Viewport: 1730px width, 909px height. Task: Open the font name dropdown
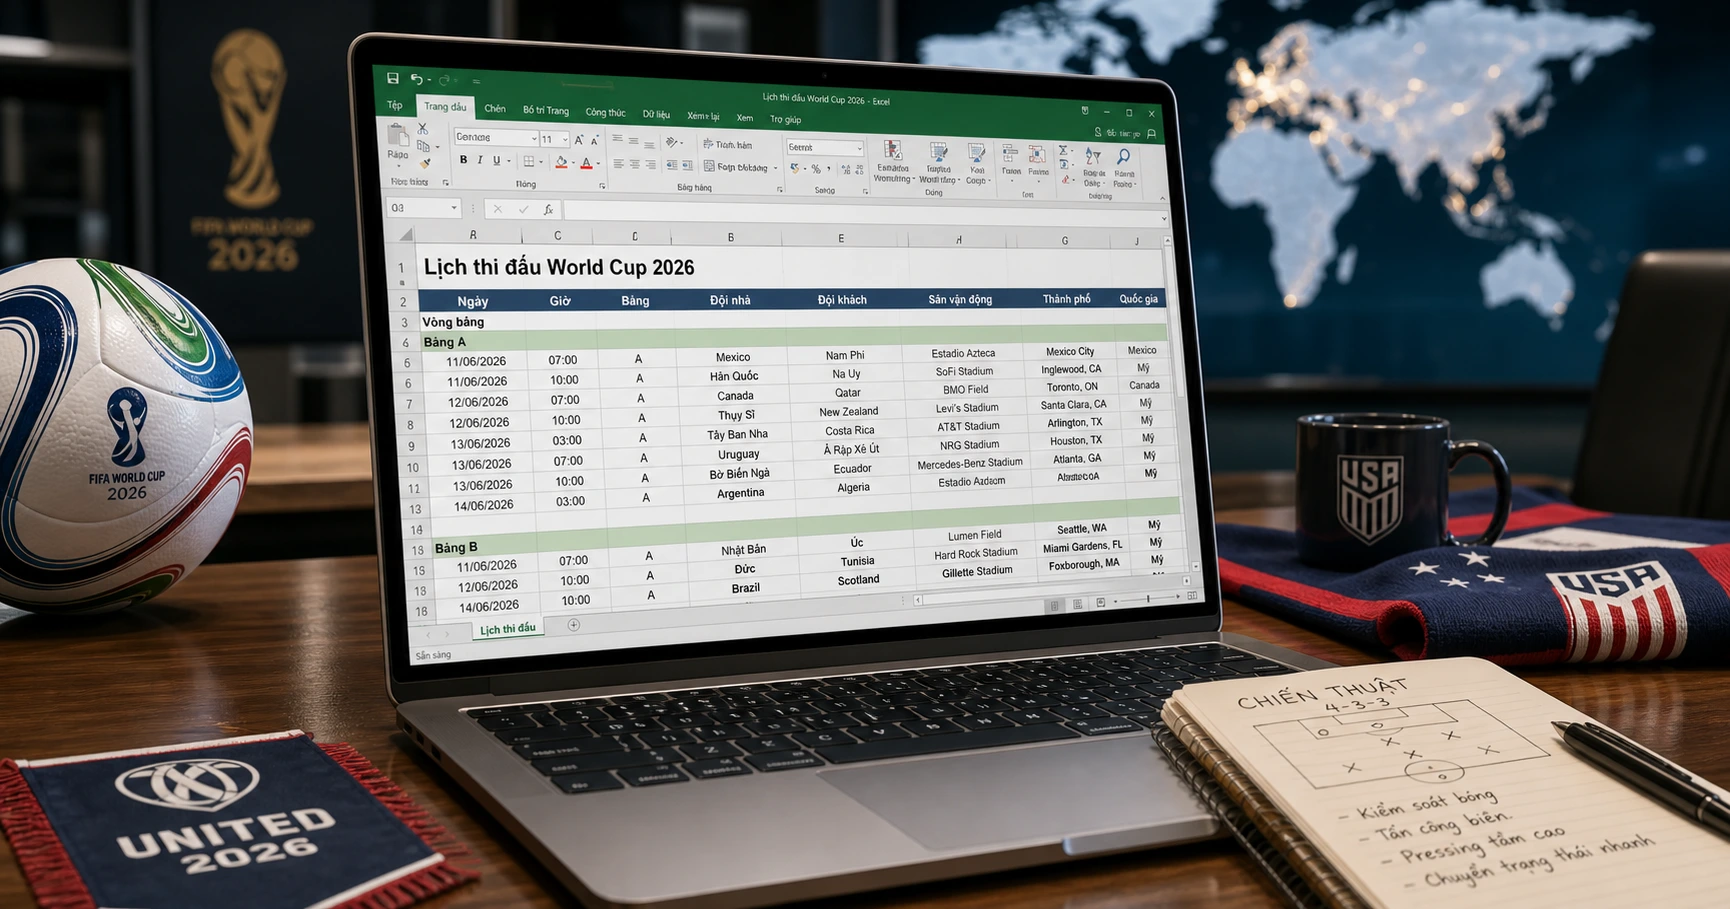click(534, 138)
